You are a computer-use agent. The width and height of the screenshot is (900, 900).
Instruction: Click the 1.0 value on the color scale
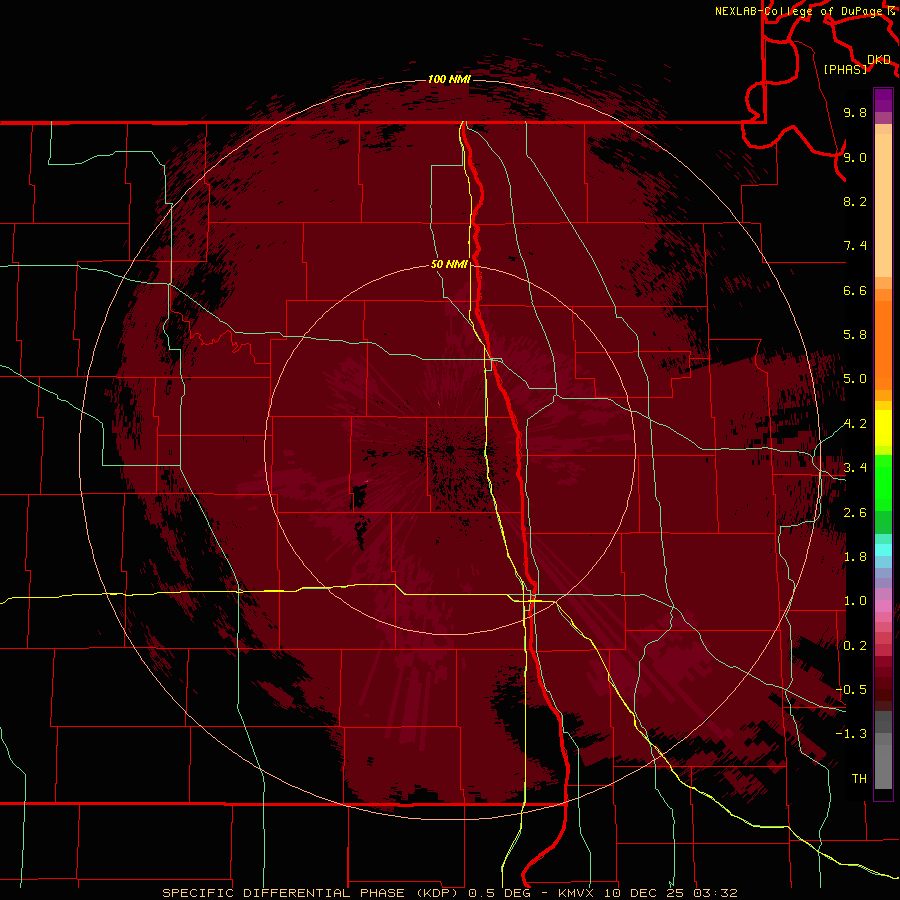(x=855, y=601)
